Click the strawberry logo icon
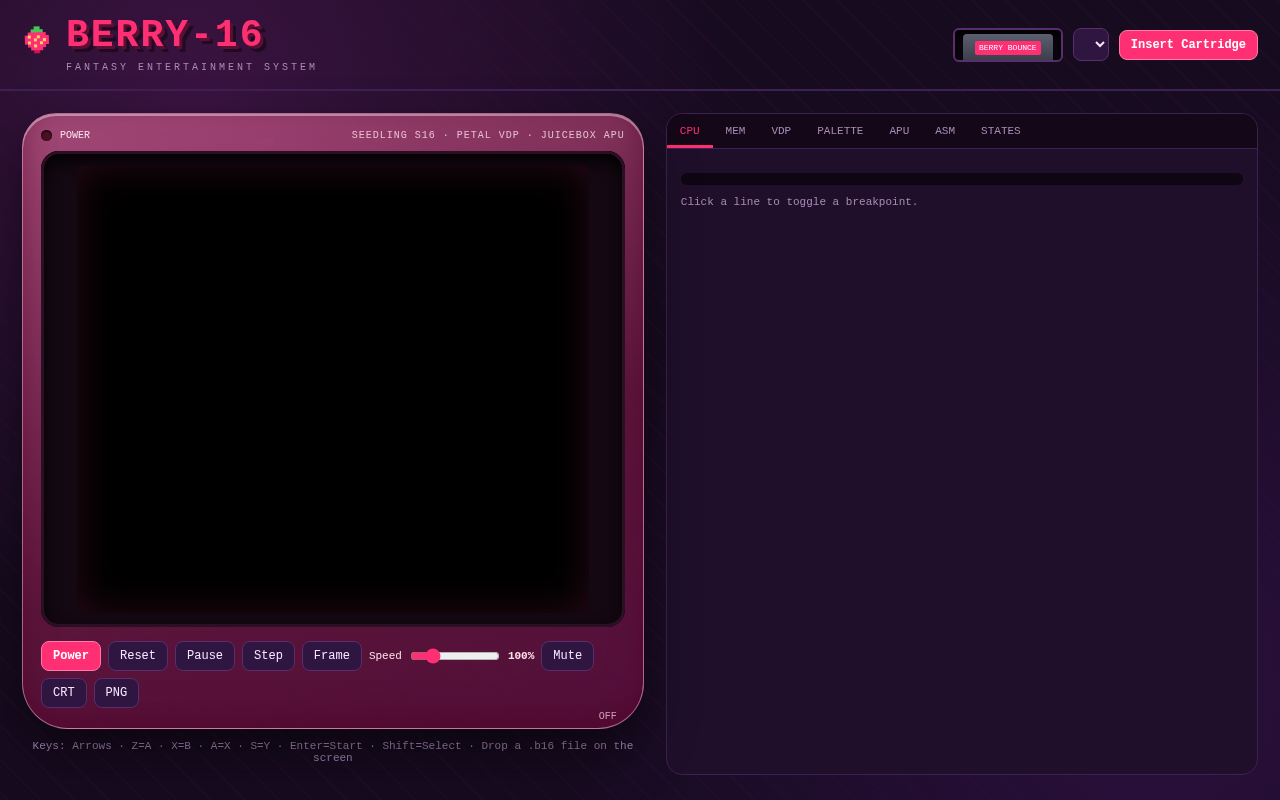 [x=37, y=39]
